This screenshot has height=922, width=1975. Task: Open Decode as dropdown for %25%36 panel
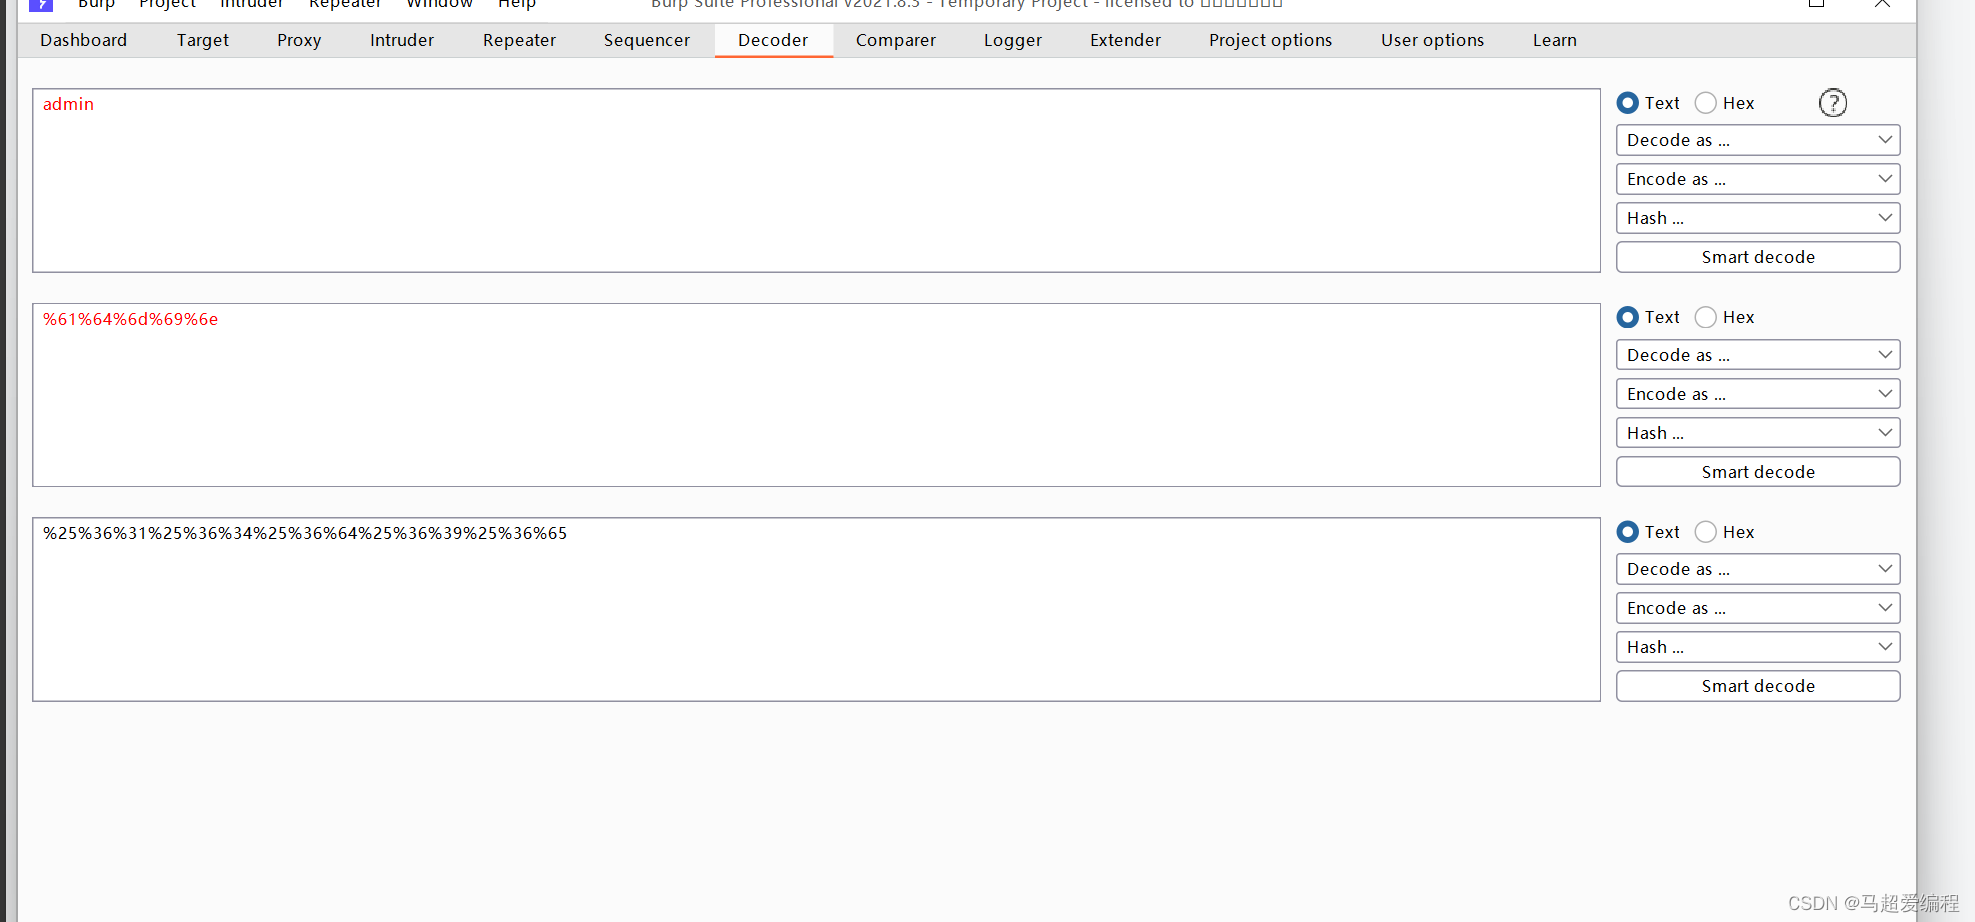coord(1758,569)
